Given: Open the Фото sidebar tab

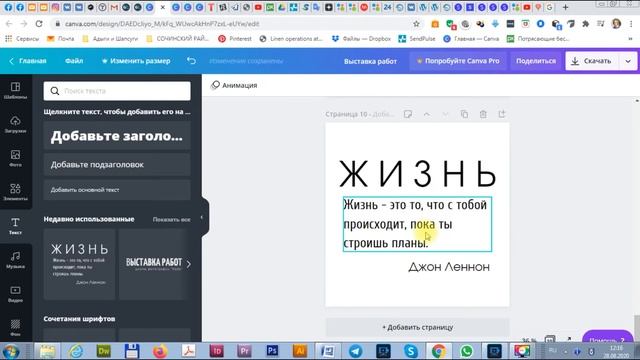Looking at the screenshot, I should [16, 158].
